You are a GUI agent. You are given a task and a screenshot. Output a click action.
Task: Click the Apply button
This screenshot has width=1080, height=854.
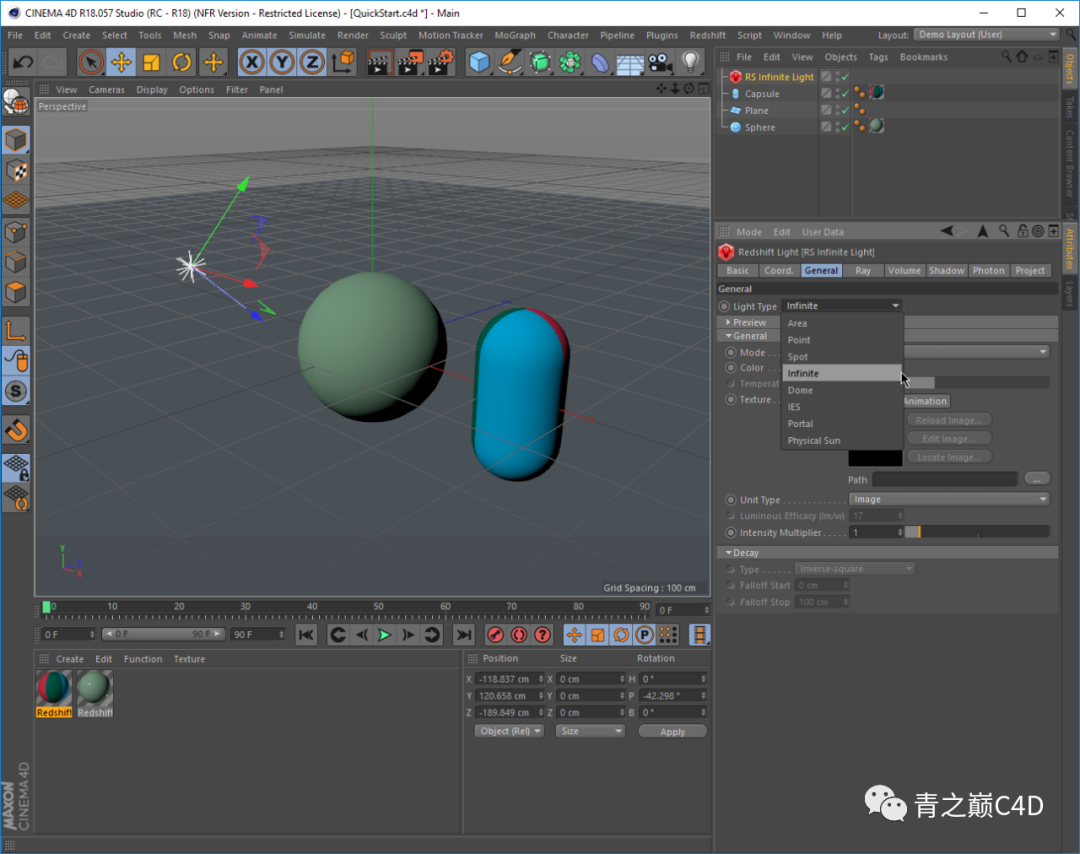click(x=672, y=732)
